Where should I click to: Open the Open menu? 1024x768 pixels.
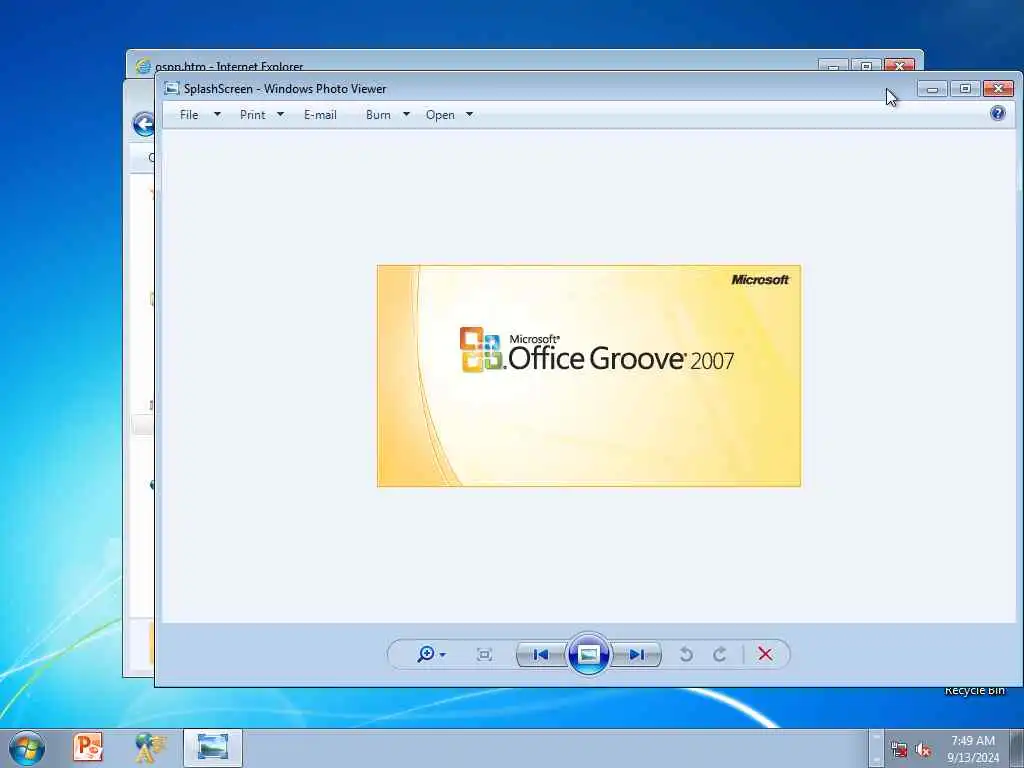[440, 115]
